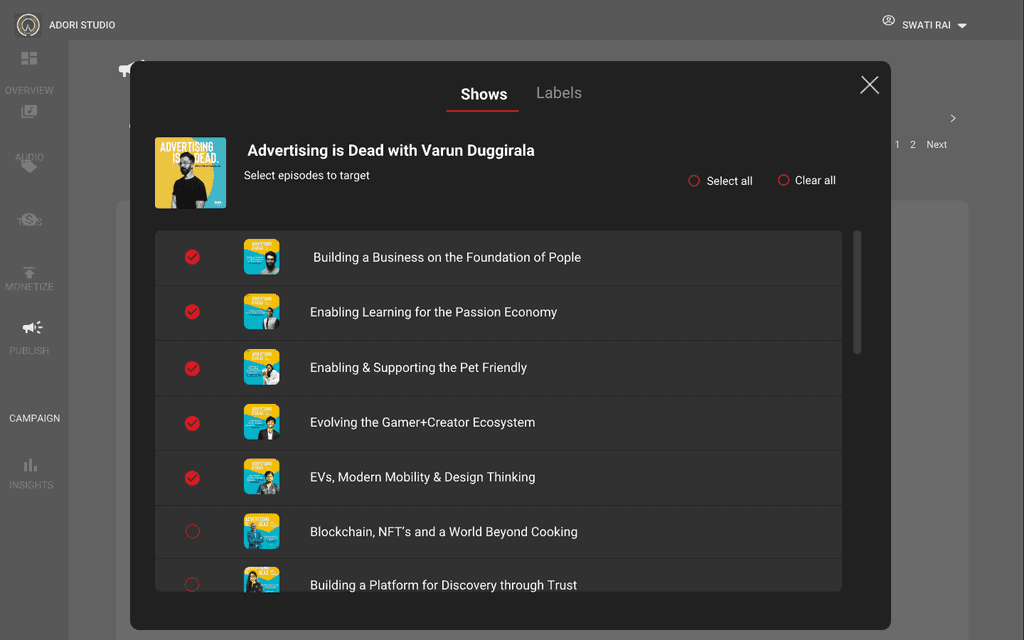
Task: Check Blockchain, NFT's and a World Beyond Cooking
Action: click(192, 532)
